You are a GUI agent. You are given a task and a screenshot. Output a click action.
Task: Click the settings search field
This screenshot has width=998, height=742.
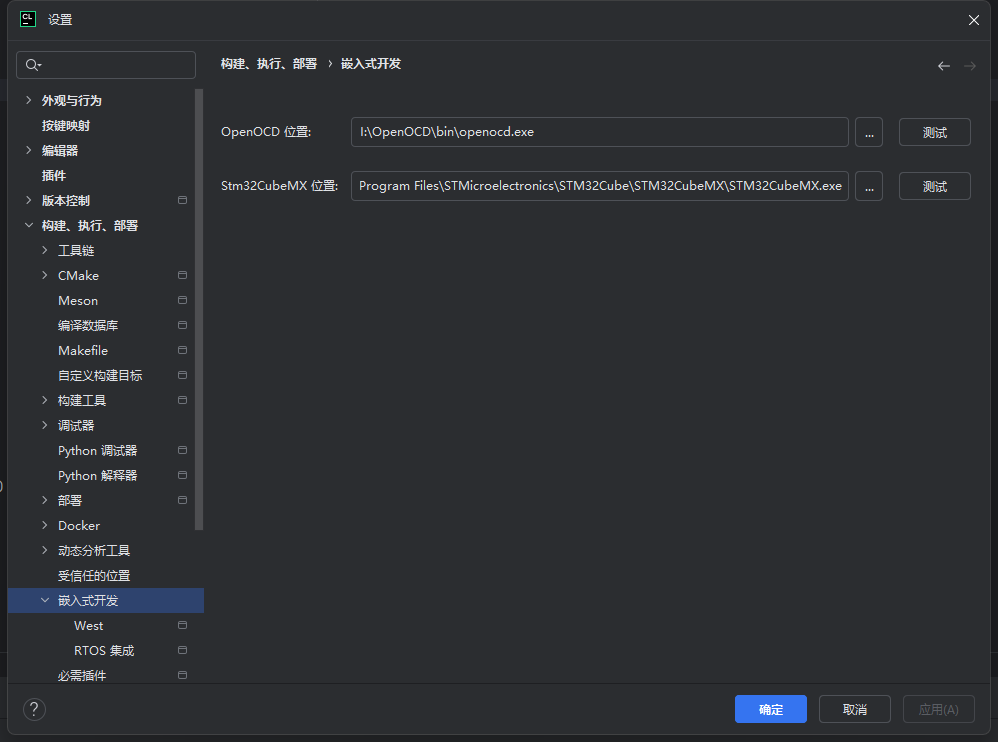click(106, 65)
